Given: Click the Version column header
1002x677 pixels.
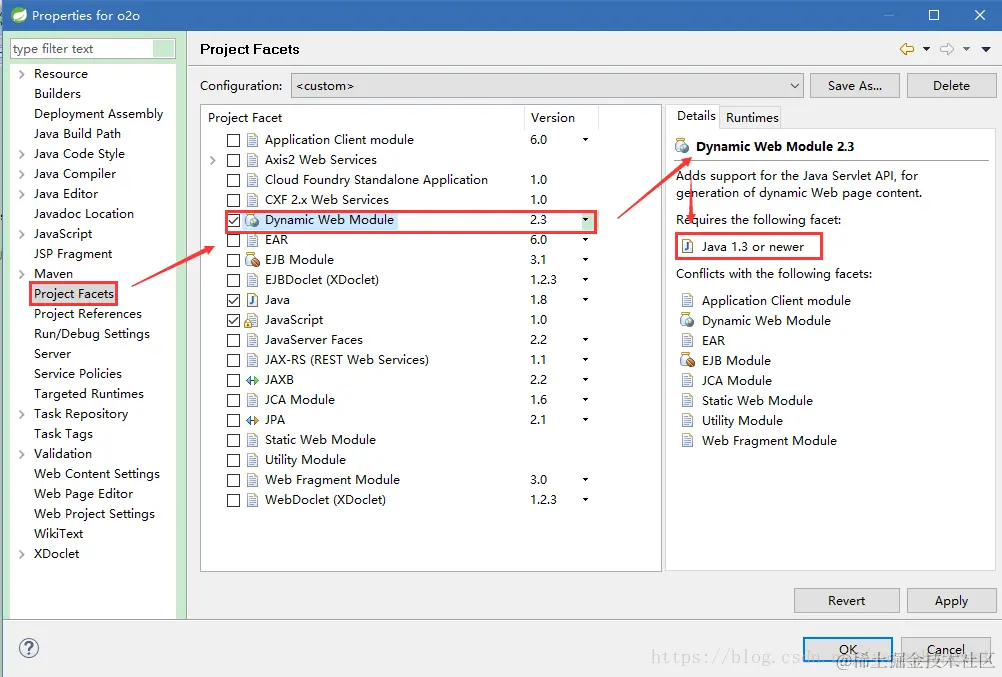Looking at the screenshot, I should point(560,118).
